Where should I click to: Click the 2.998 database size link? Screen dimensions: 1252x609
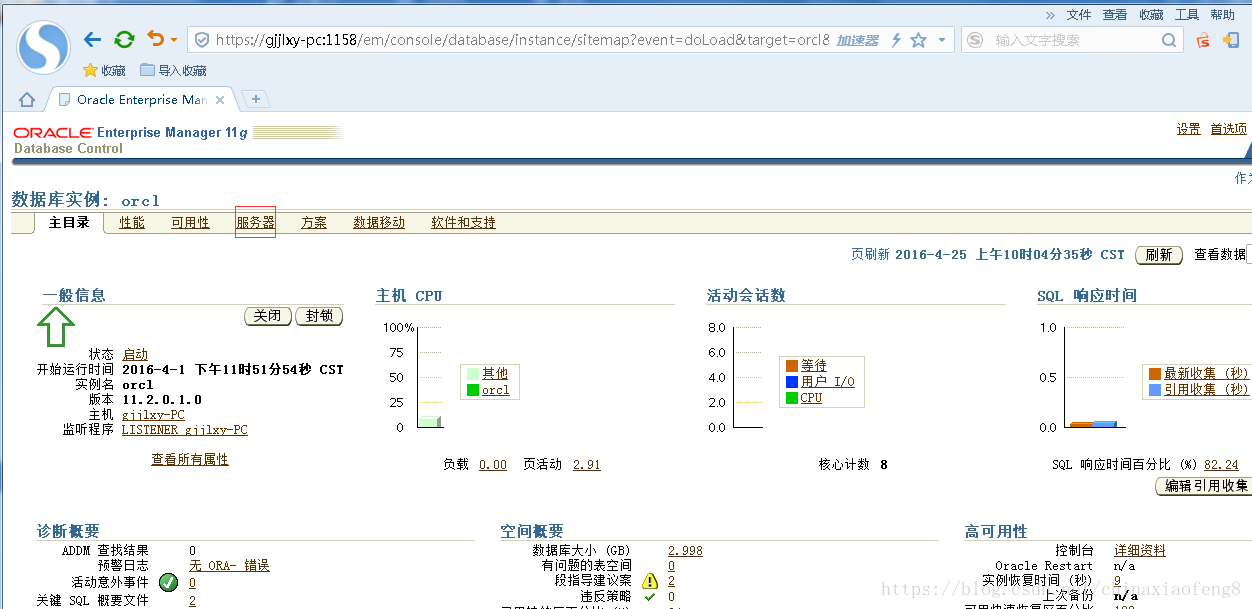click(x=685, y=551)
